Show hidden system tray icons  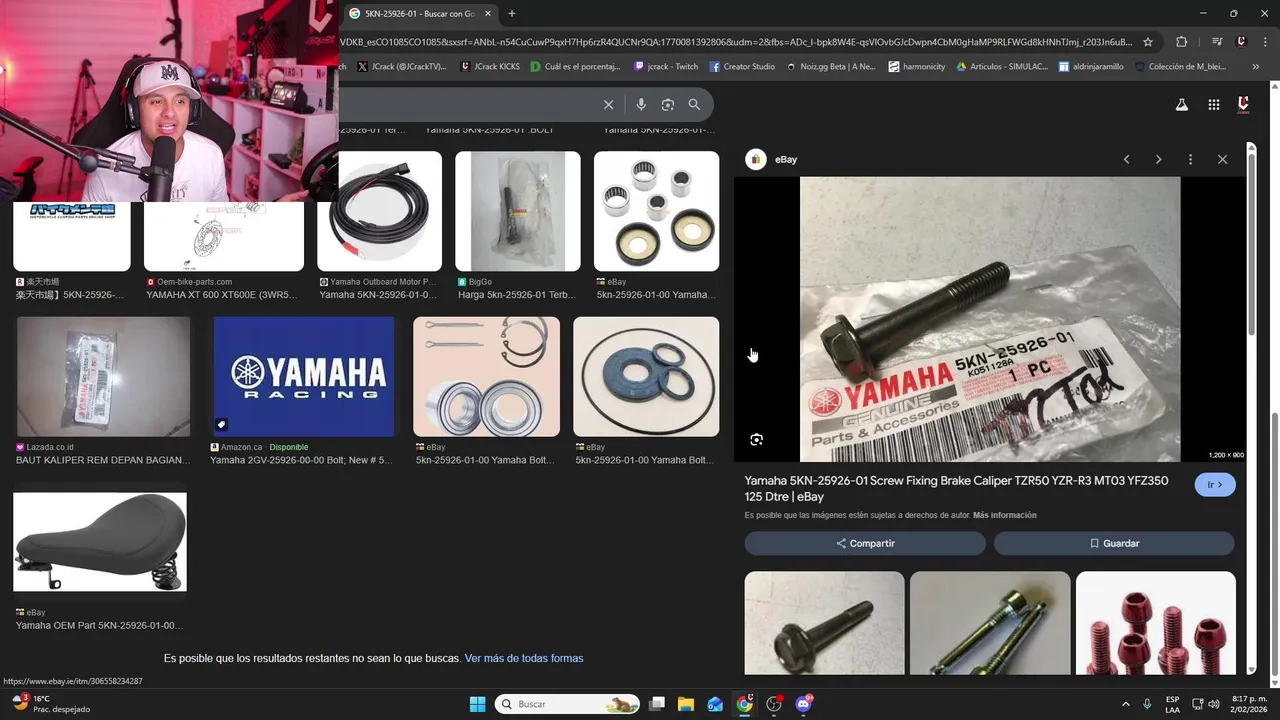(x=1125, y=704)
